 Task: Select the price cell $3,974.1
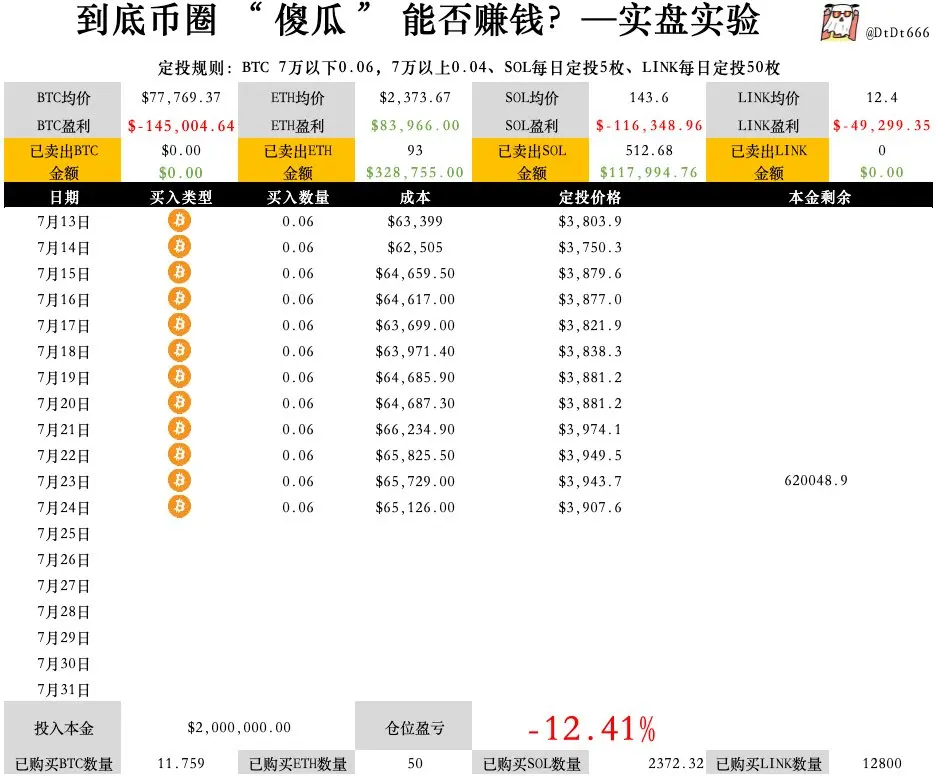590,429
